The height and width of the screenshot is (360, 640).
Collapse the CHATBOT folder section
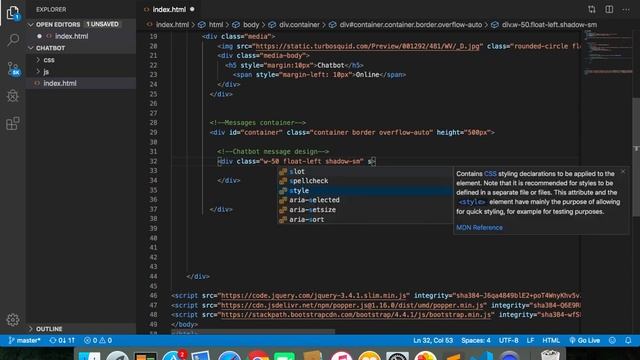click(81, 48)
